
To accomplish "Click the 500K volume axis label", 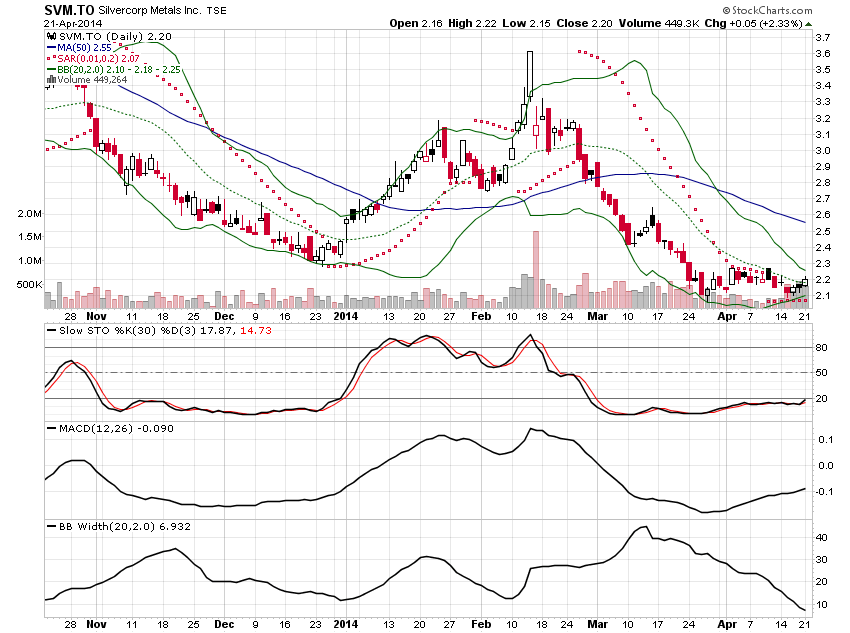I will 29,285.
